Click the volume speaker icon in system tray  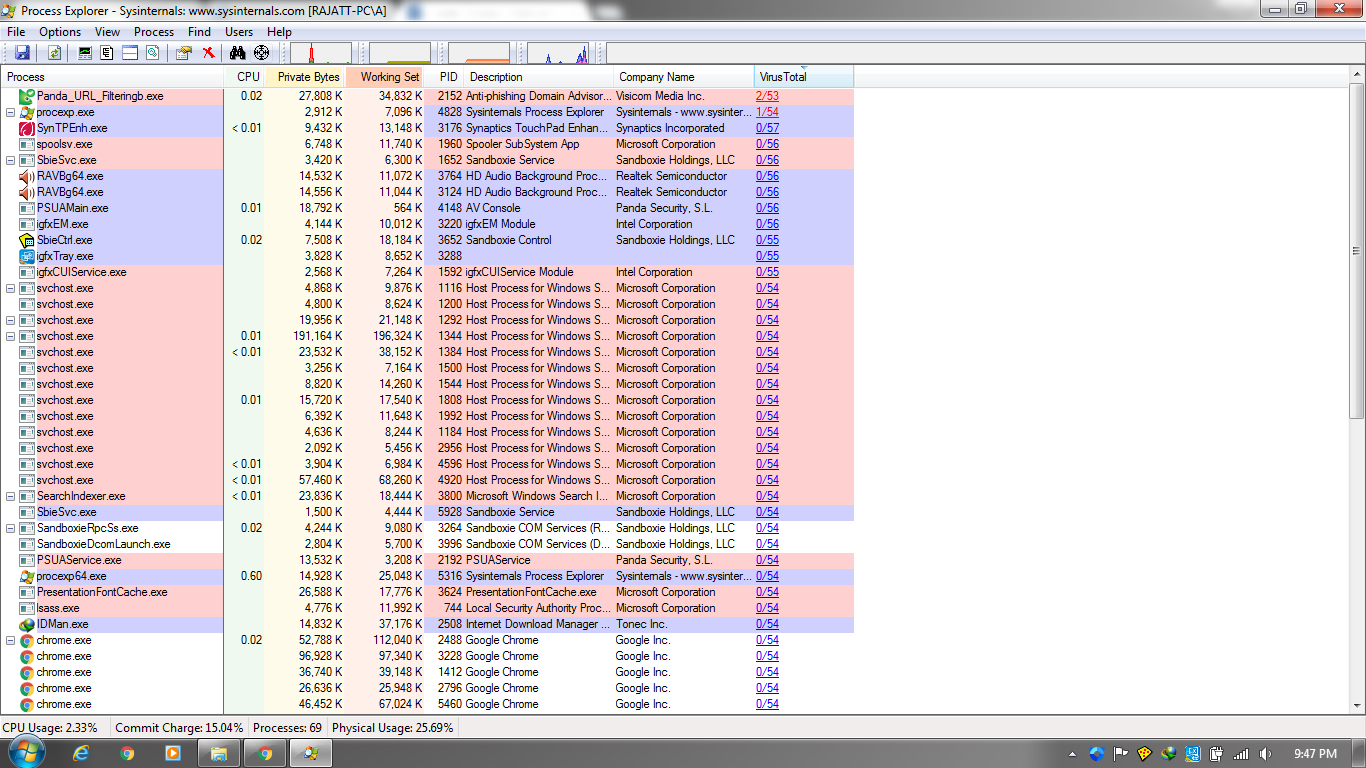pos(1265,754)
